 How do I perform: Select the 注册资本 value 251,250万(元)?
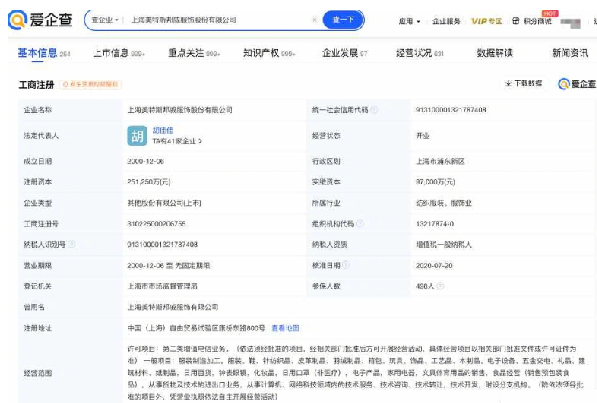148,182
